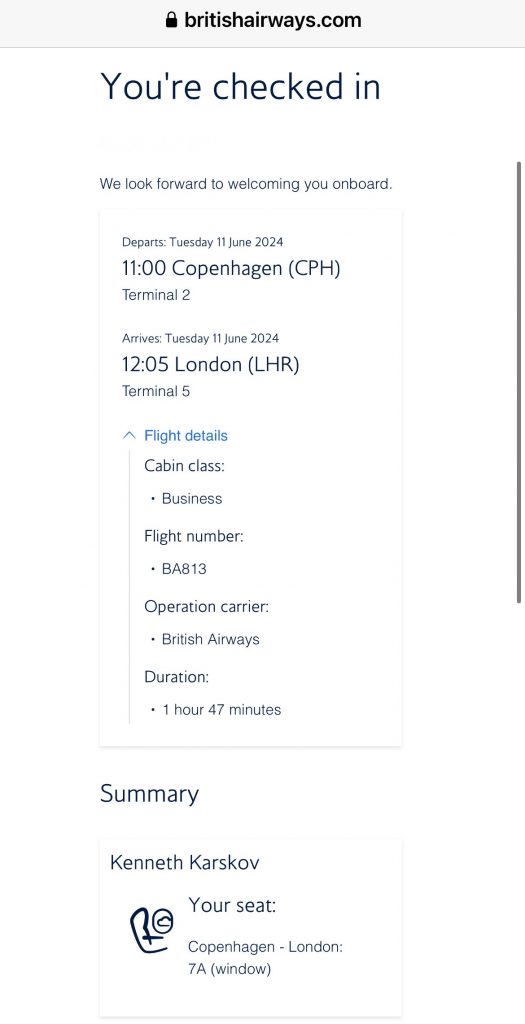Image resolution: width=525 pixels, height=1024 pixels.
Task: Click the 11:00 Copenhagen (CPH) departure text
Action: (x=231, y=268)
